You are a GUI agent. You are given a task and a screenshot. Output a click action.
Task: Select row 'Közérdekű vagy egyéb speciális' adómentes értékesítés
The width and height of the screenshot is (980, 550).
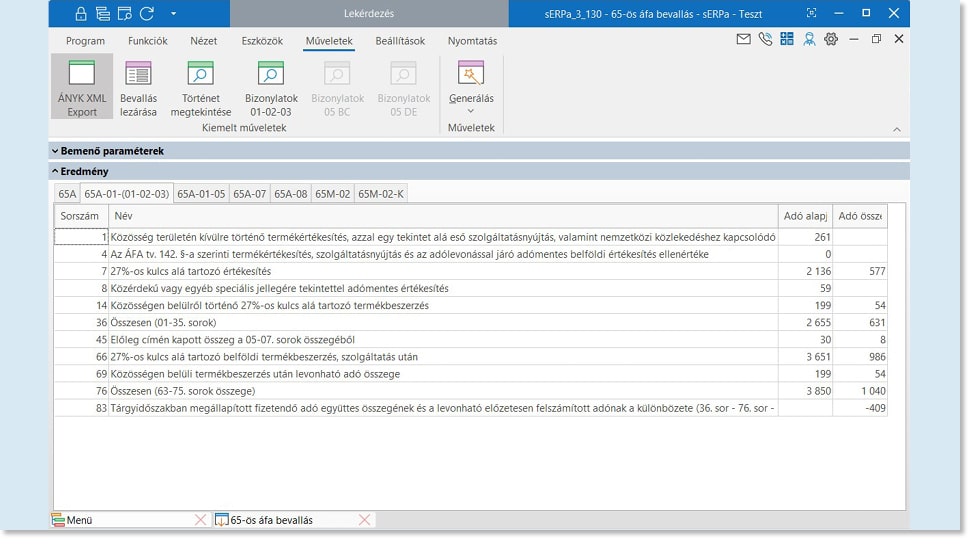[471, 288]
